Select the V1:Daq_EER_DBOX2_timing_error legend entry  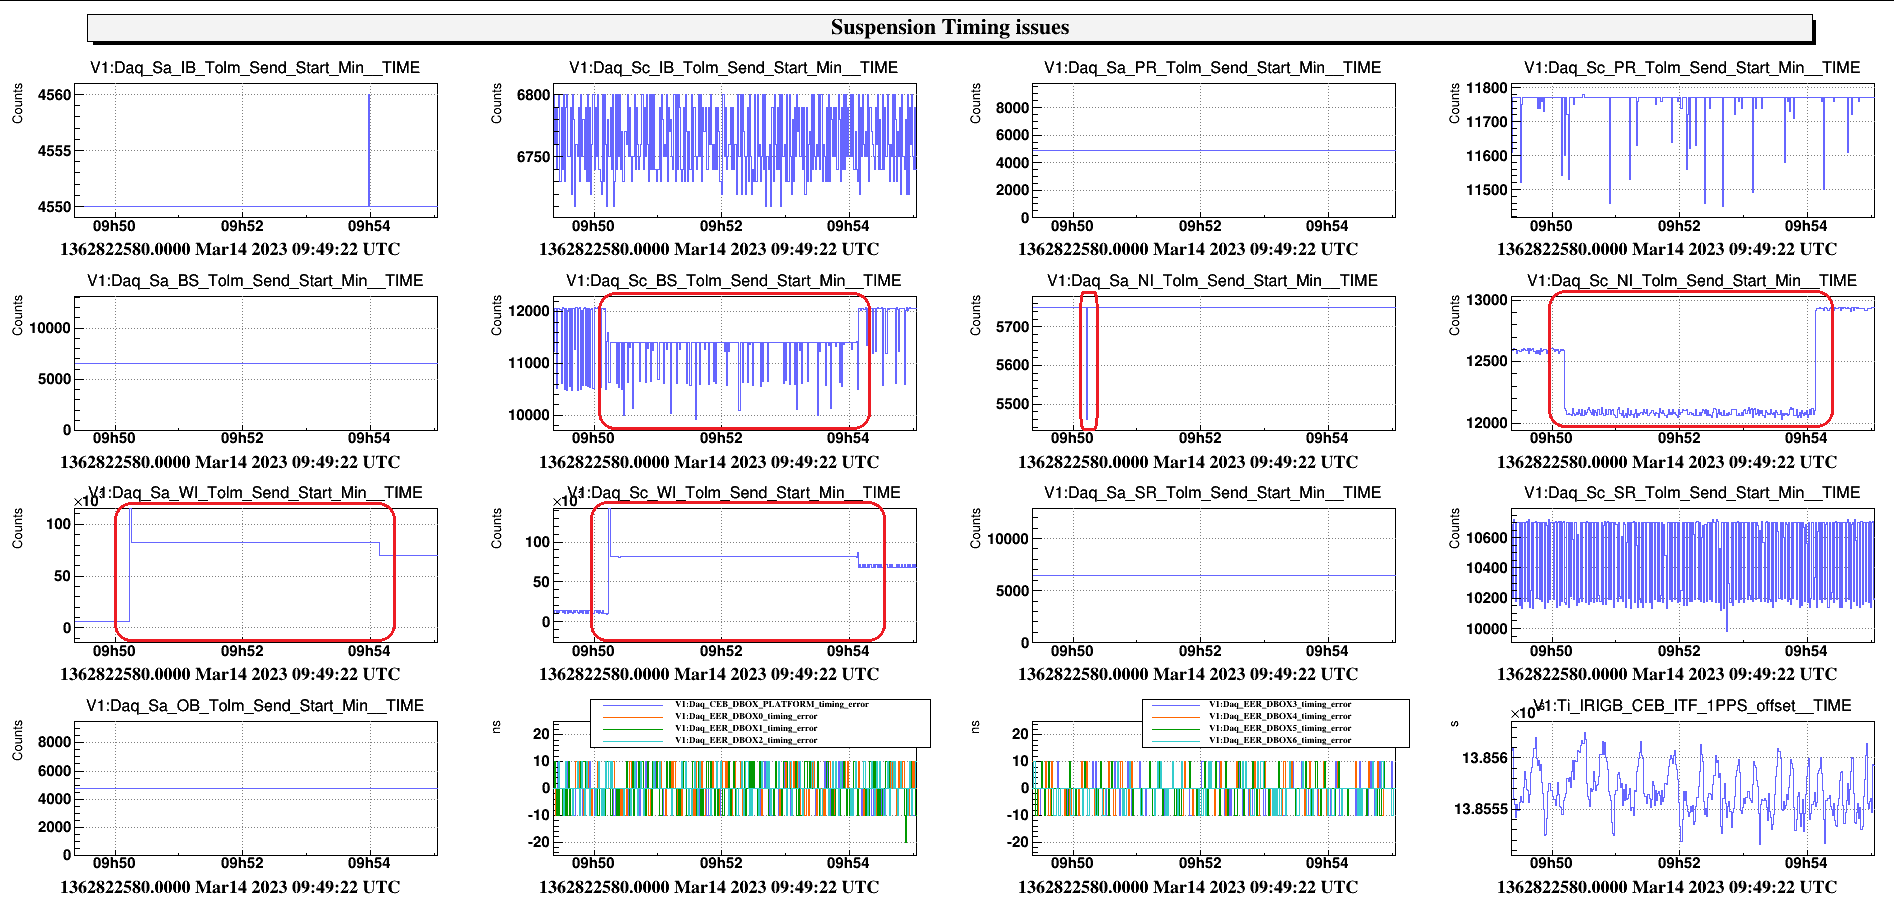tap(745, 740)
